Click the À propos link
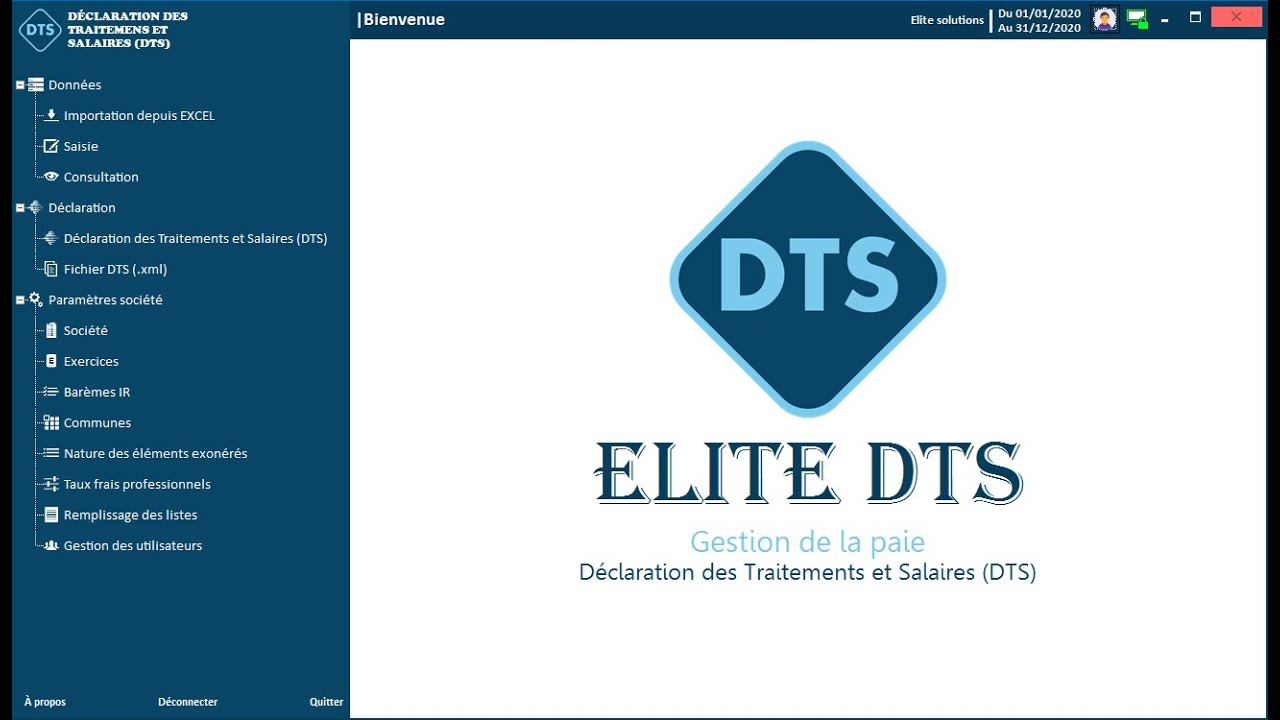Viewport: 1280px width, 720px height. 45,702
